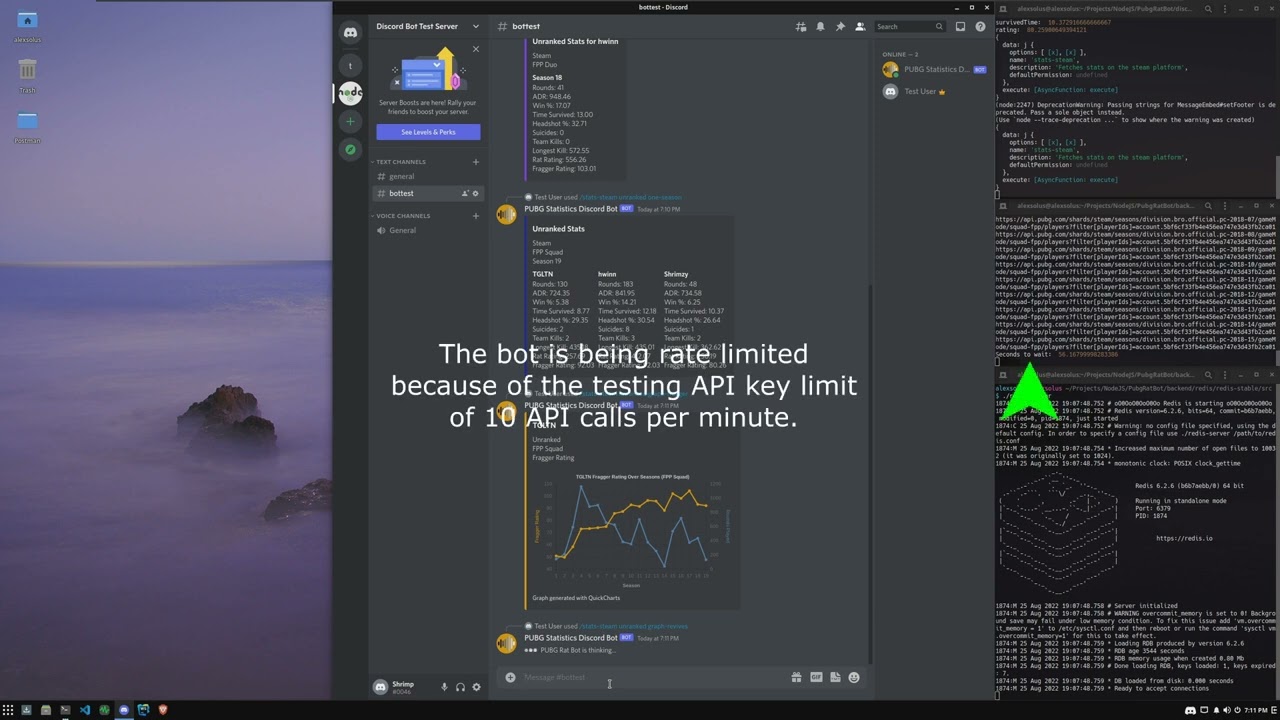
Task: Show pinned messages pin icon
Action: click(840, 27)
